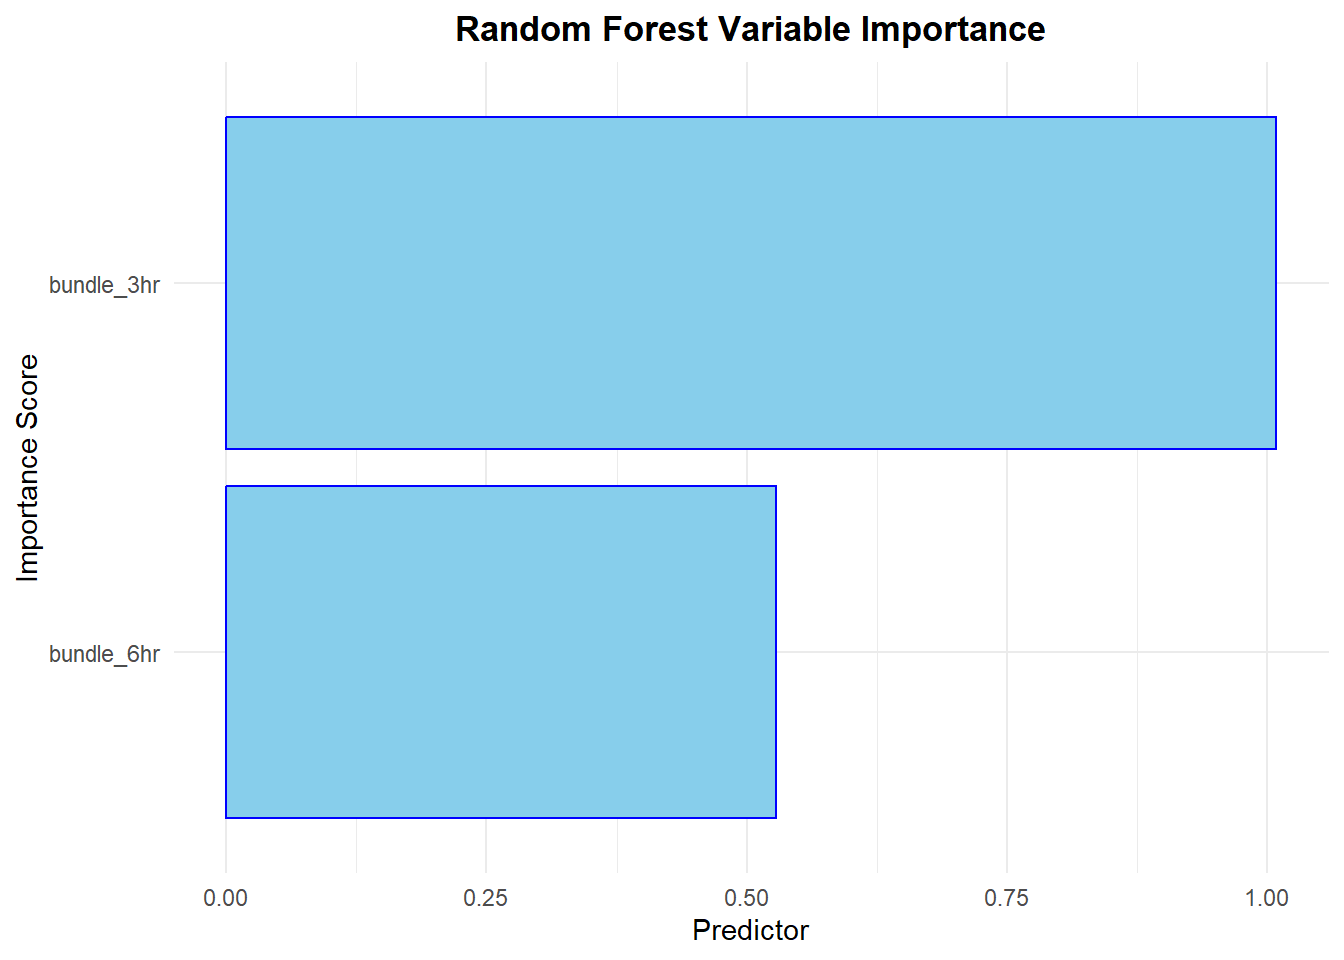Screen dimensions: 1344x960
Task: Click the right edge of the bundle_3hr bar
Action: 1275,283
